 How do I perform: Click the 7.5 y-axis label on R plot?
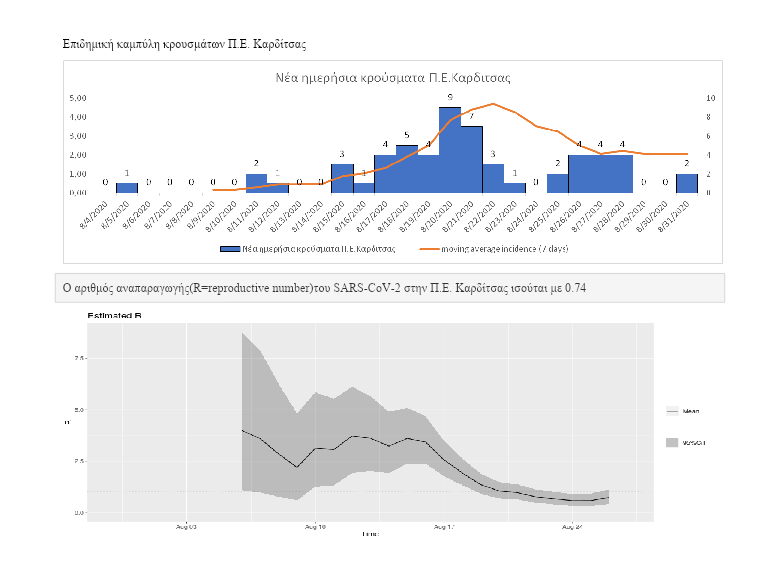[80, 358]
